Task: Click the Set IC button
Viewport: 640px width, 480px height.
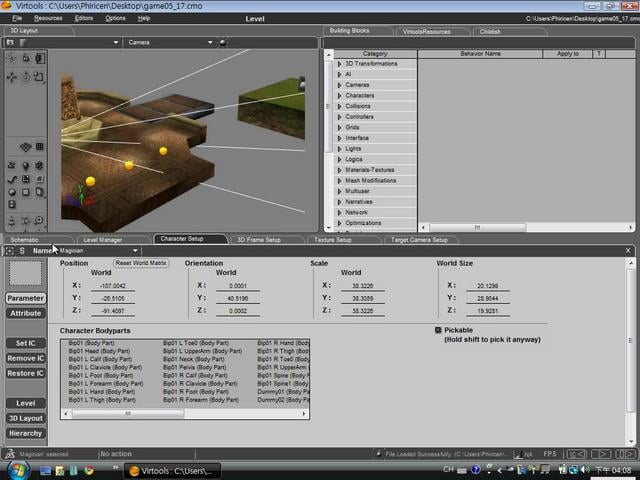Action: (x=26, y=343)
